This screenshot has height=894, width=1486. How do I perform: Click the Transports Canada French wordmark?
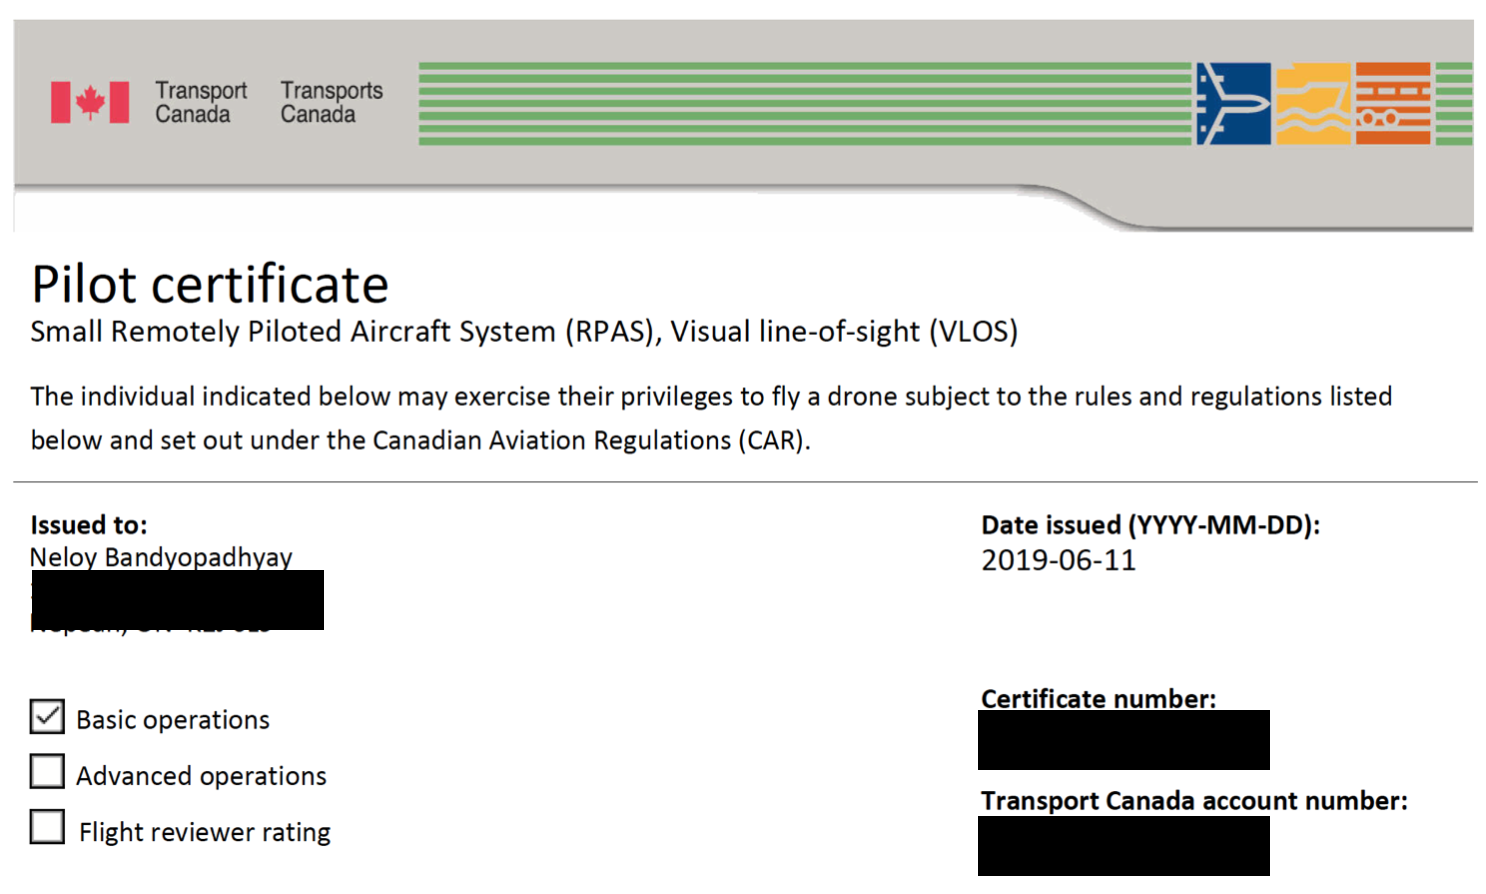(x=330, y=101)
